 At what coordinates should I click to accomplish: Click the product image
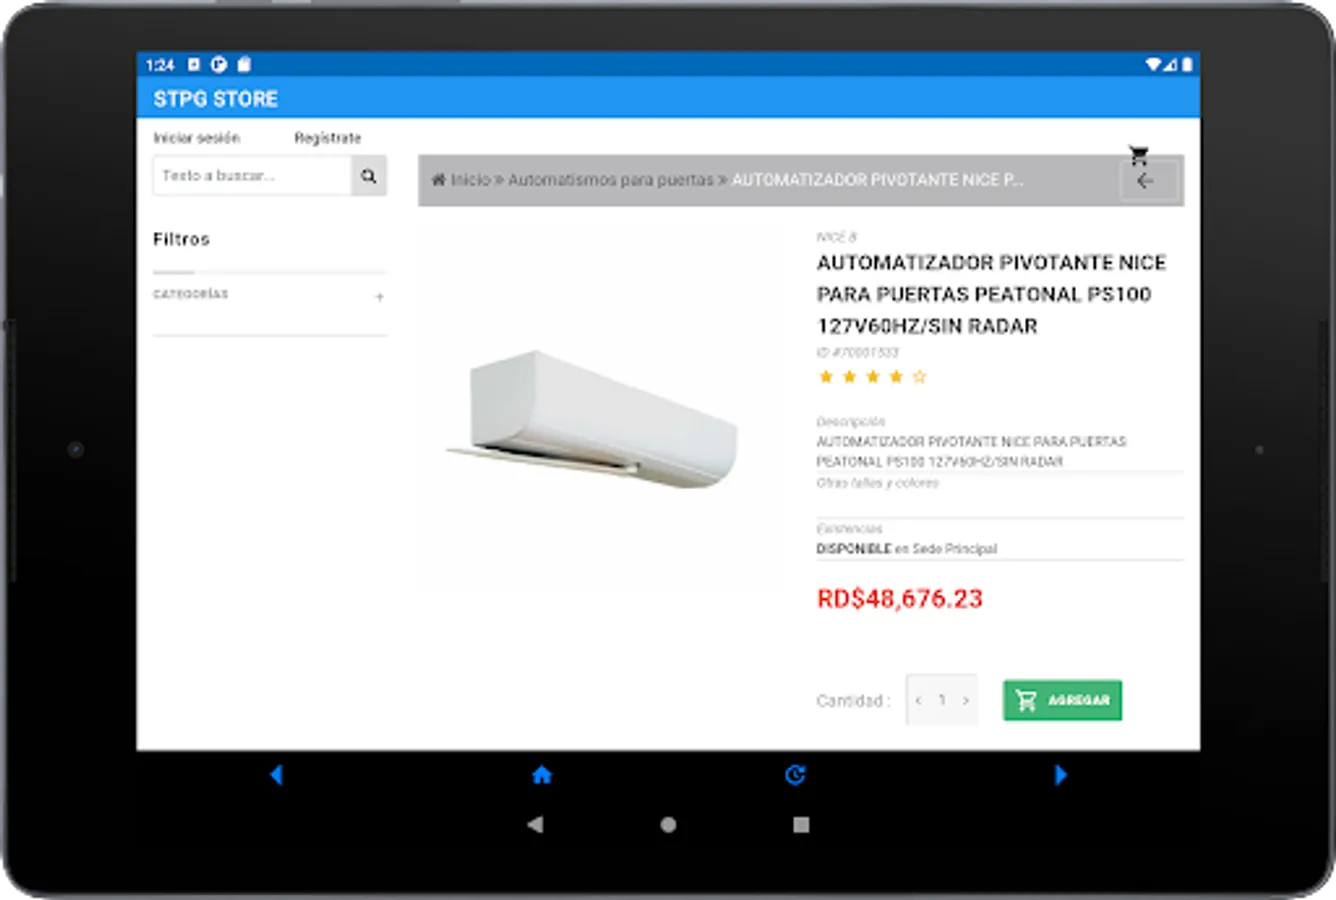592,420
